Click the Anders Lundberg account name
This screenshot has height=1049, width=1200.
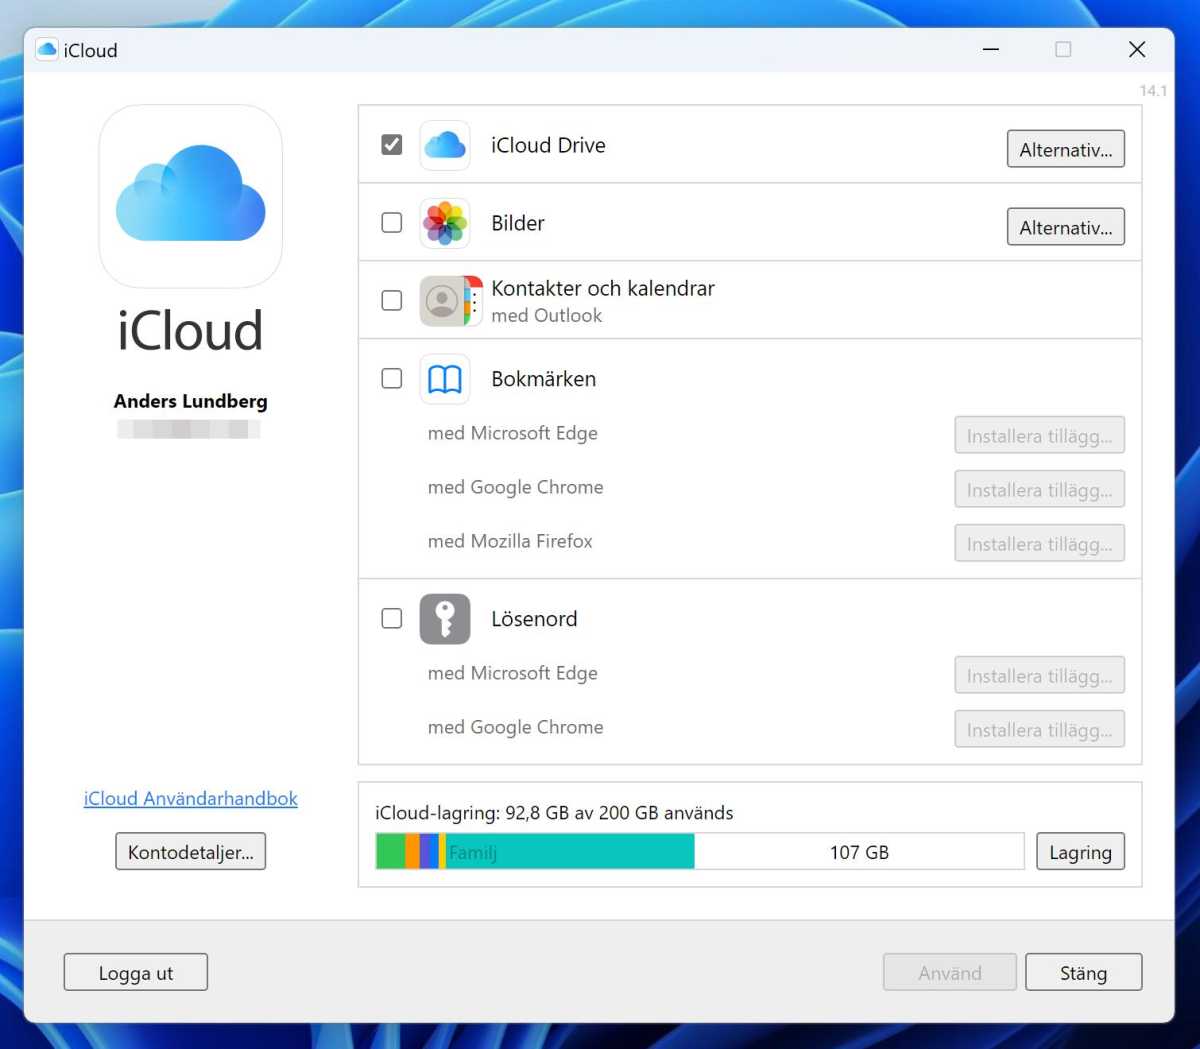pyautogui.click(x=191, y=401)
